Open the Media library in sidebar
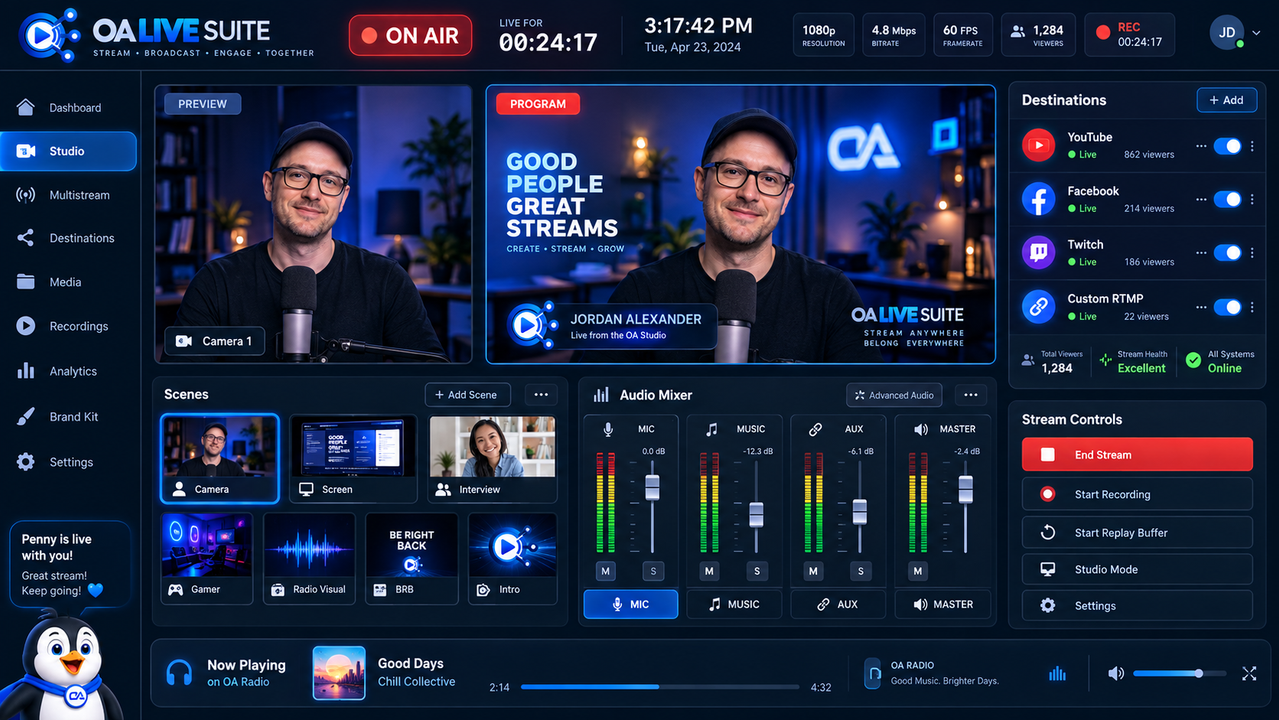Viewport: 1279px width, 720px height. click(68, 282)
